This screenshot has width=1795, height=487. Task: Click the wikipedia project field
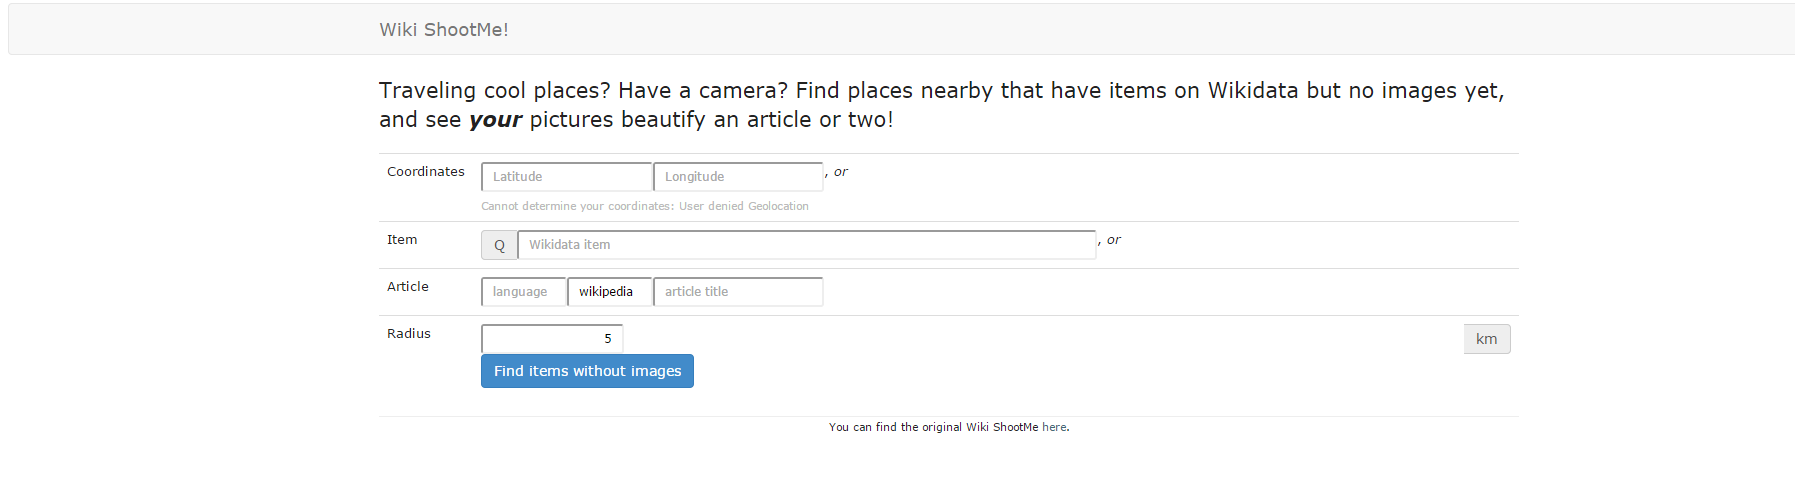coord(609,292)
